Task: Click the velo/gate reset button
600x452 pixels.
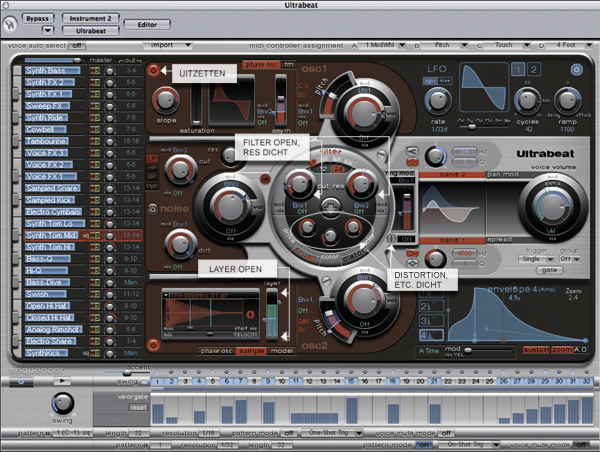Action: point(138,408)
